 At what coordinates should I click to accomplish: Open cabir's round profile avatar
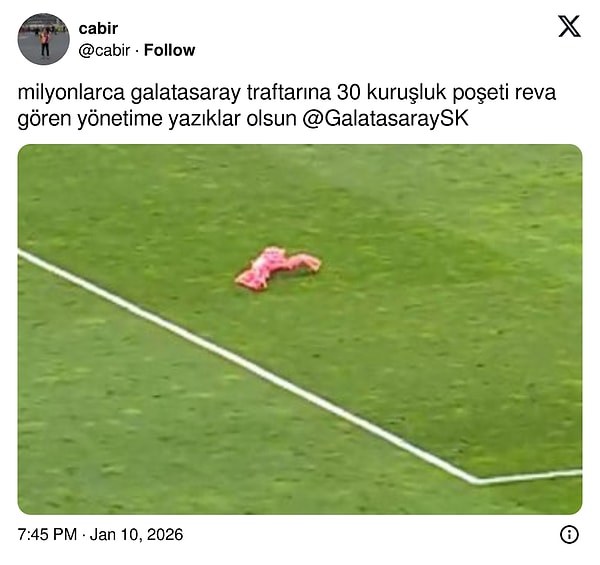click(x=44, y=39)
